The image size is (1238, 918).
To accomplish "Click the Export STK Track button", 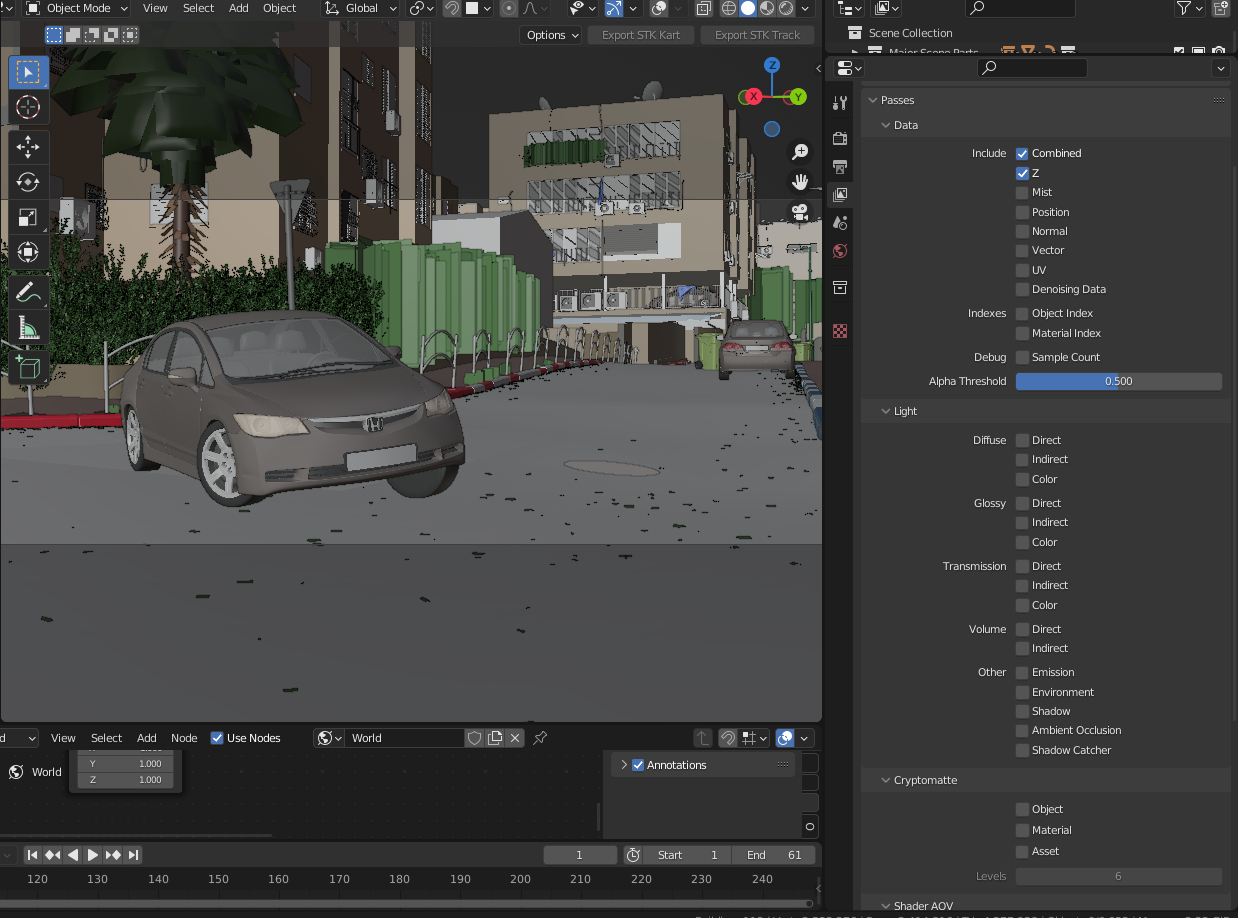I will pos(757,35).
